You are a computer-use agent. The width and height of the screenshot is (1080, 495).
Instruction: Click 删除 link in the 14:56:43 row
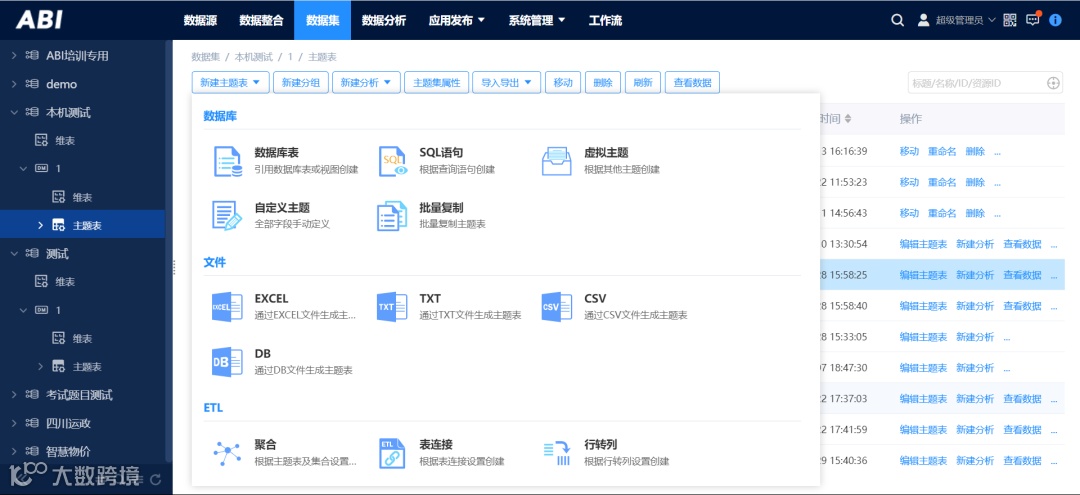click(975, 213)
